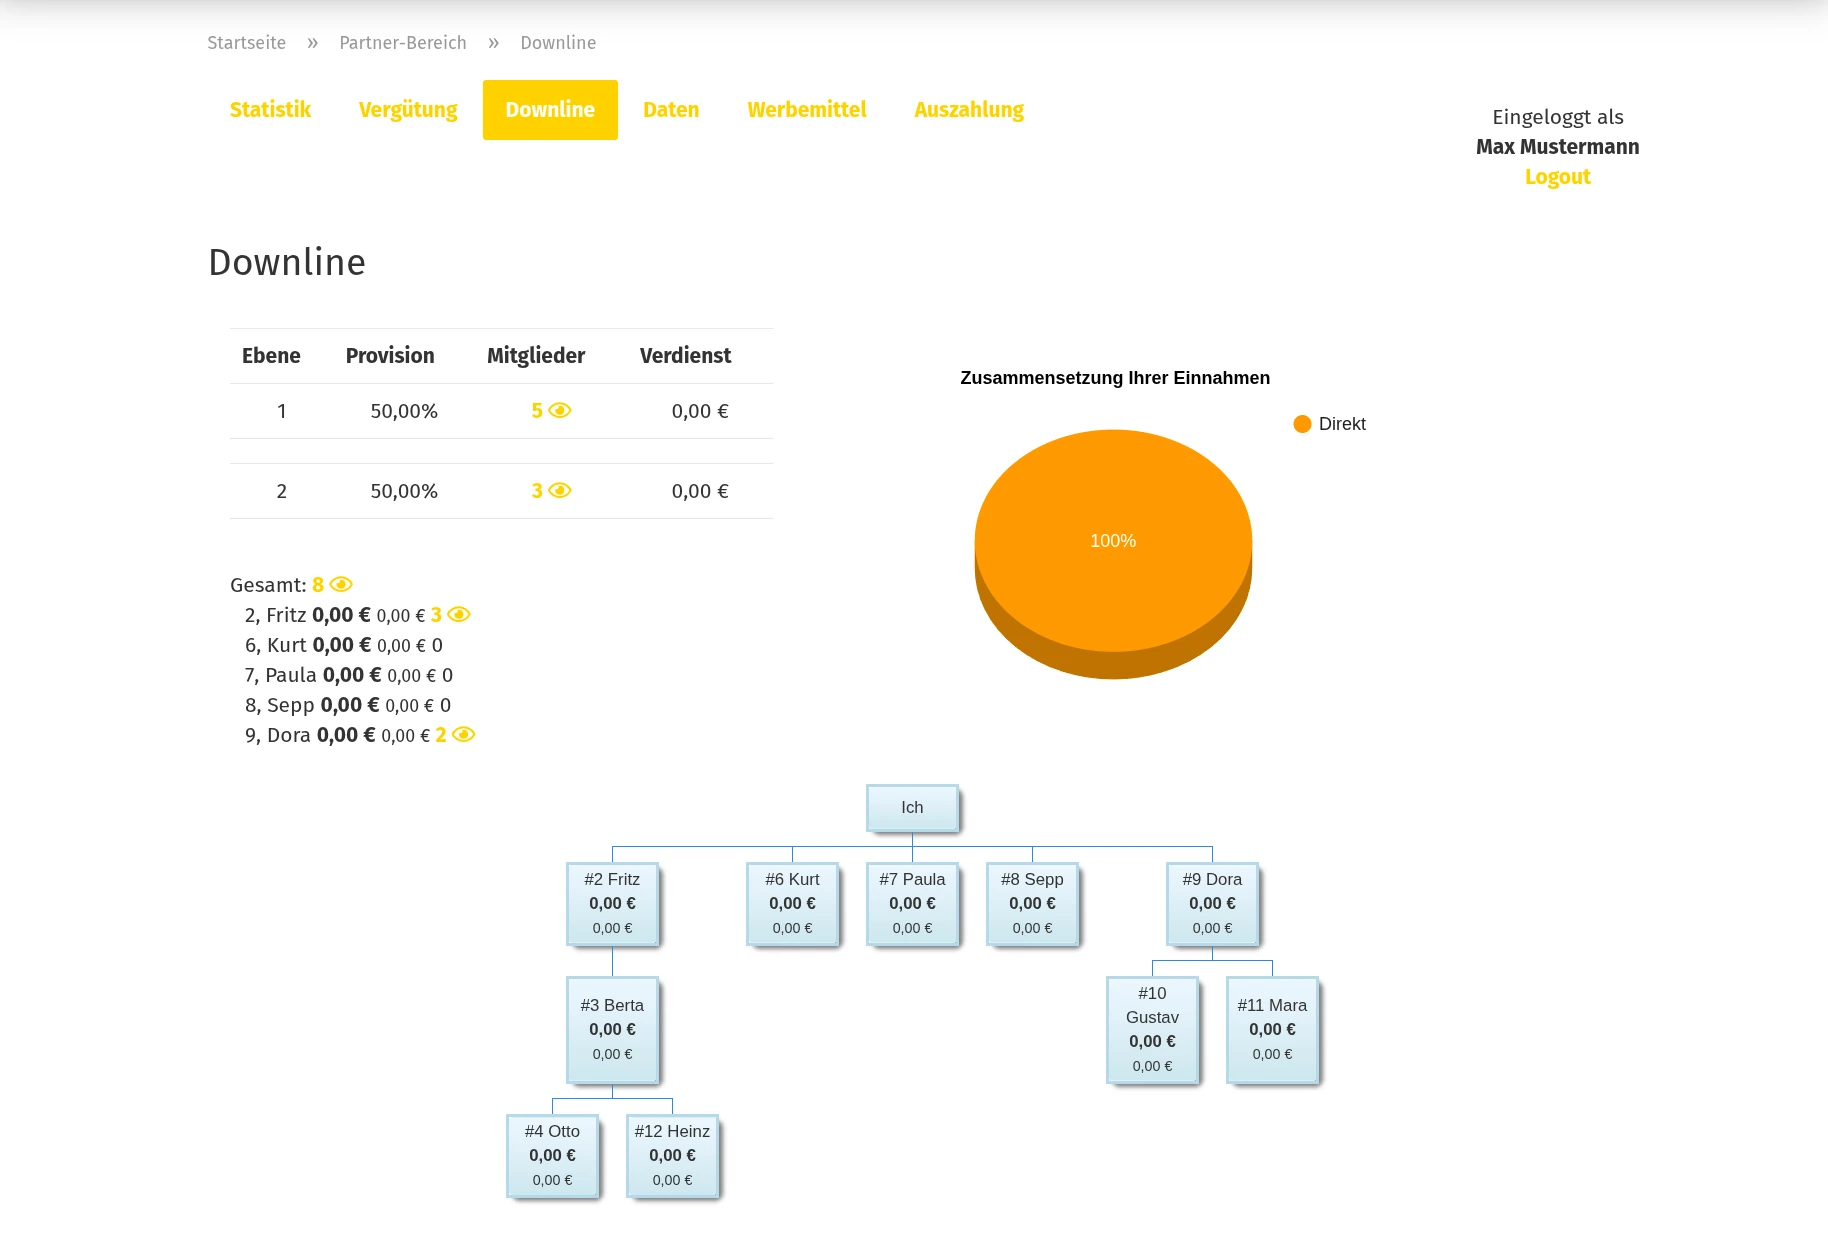Image resolution: width=1828 pixels, height=1248 pixels.
Task: Click the #10 Gustav tree node
Action: click(1152, 1029)
